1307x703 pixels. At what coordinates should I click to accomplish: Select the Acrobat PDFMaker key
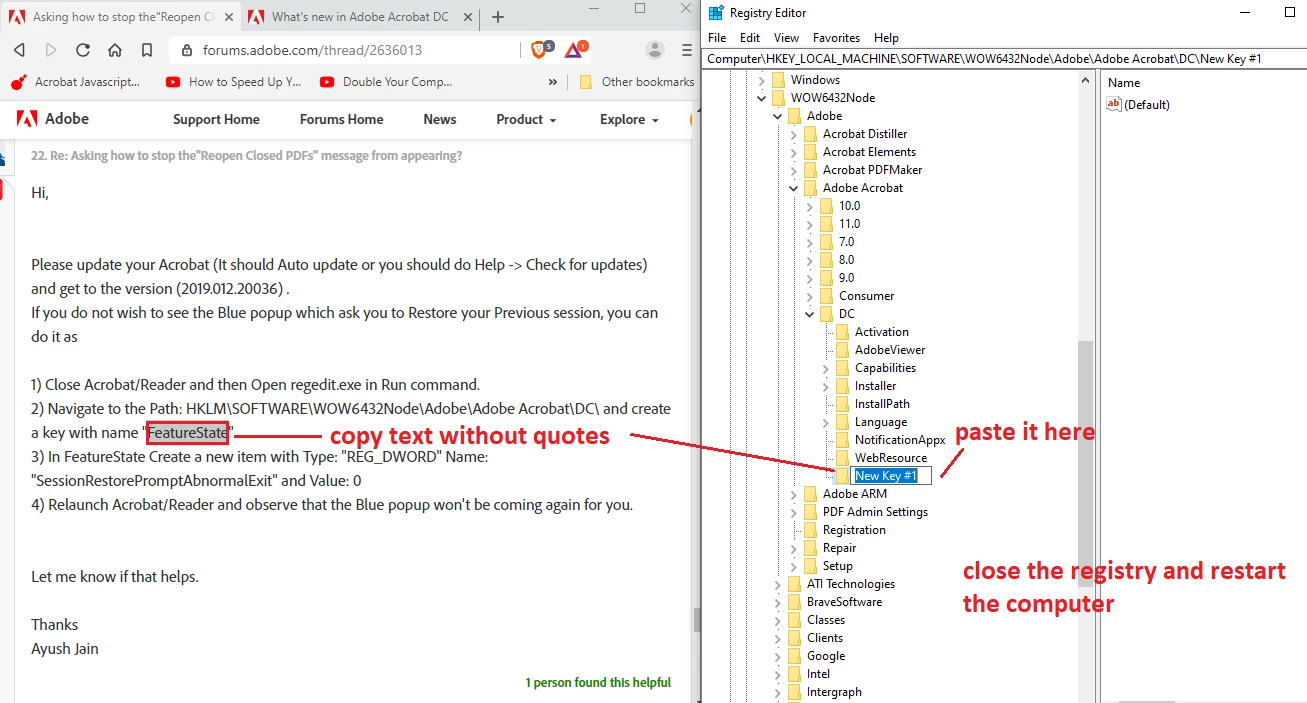tap(872, 170)
